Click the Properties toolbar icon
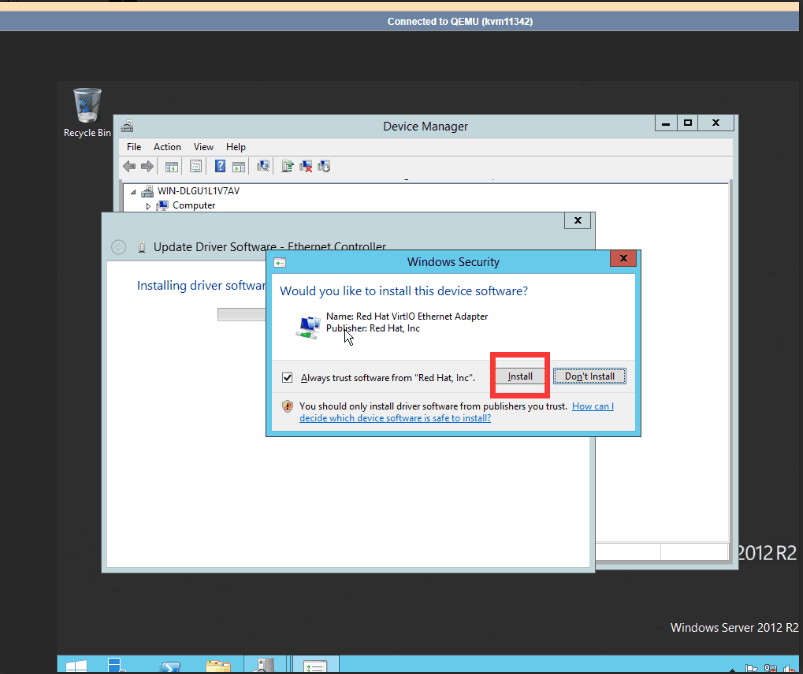Image resolution: width=803 pixels, height=674 pixels. pos(196,166)
